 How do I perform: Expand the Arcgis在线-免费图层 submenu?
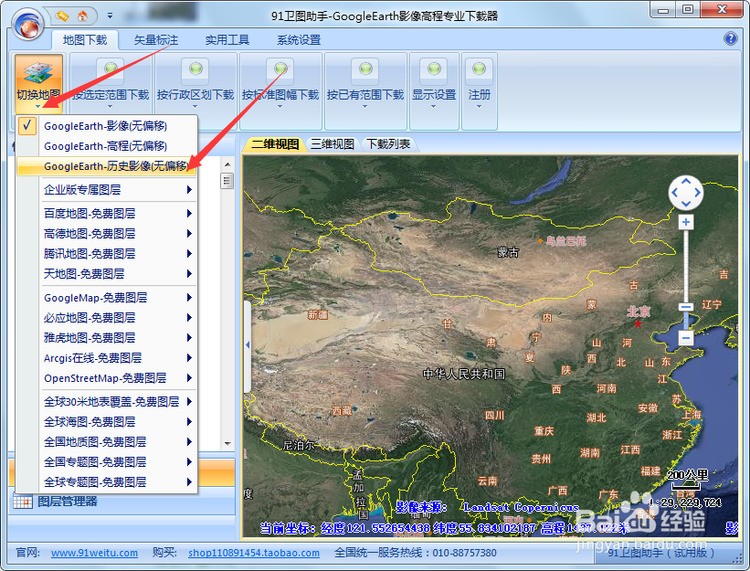click(x=107, y=358)
